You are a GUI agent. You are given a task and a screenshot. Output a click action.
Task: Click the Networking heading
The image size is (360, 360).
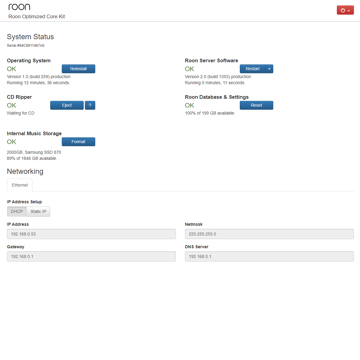coord(25,171)
